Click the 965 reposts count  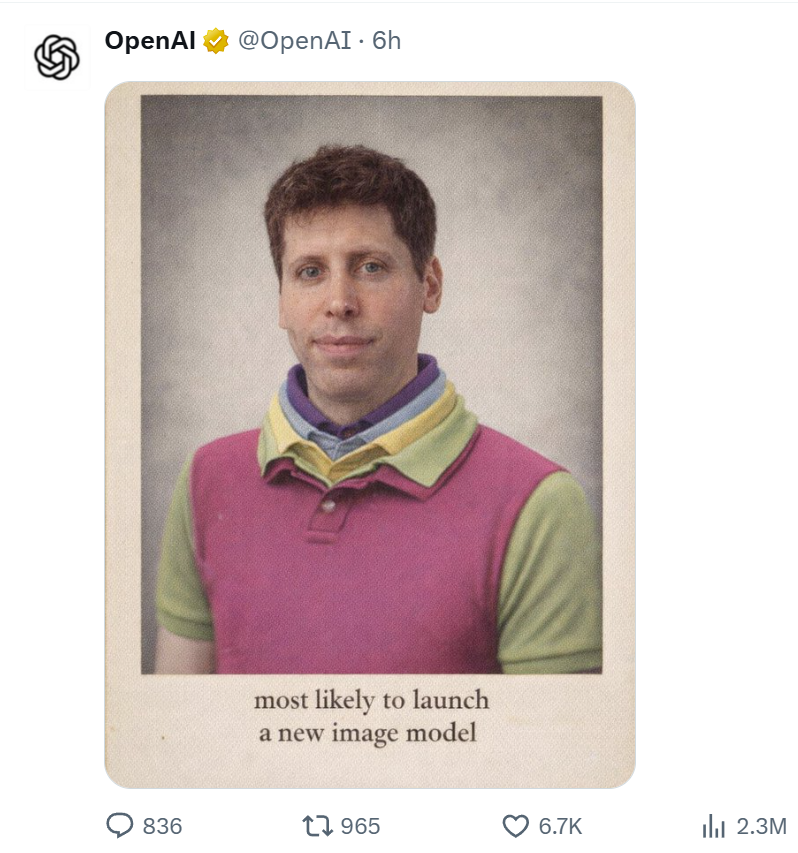[x=360, y=826]
